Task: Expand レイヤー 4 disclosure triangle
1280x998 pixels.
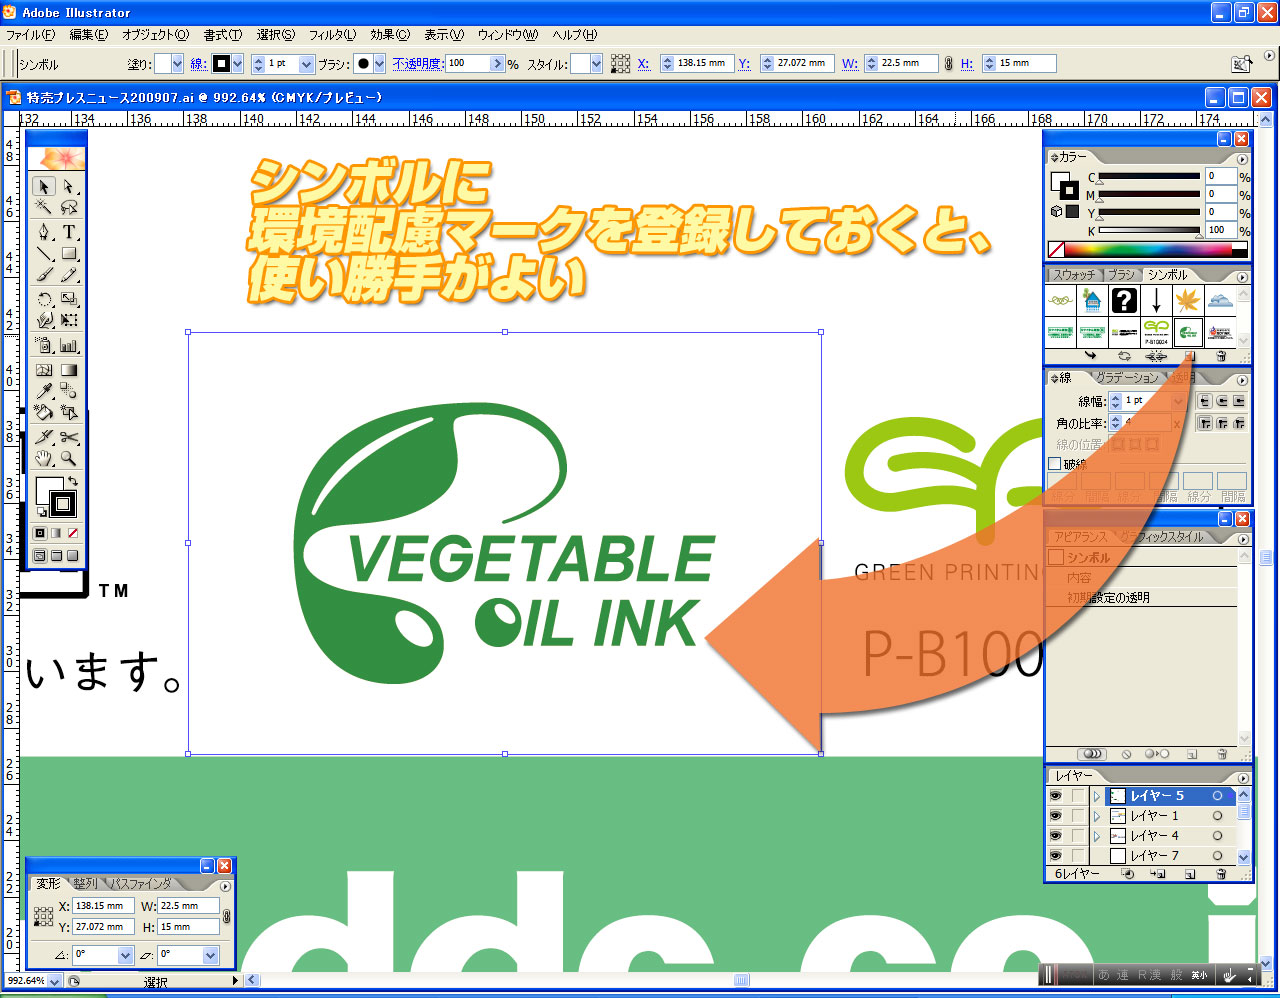Action: (x=1097, y=836)
